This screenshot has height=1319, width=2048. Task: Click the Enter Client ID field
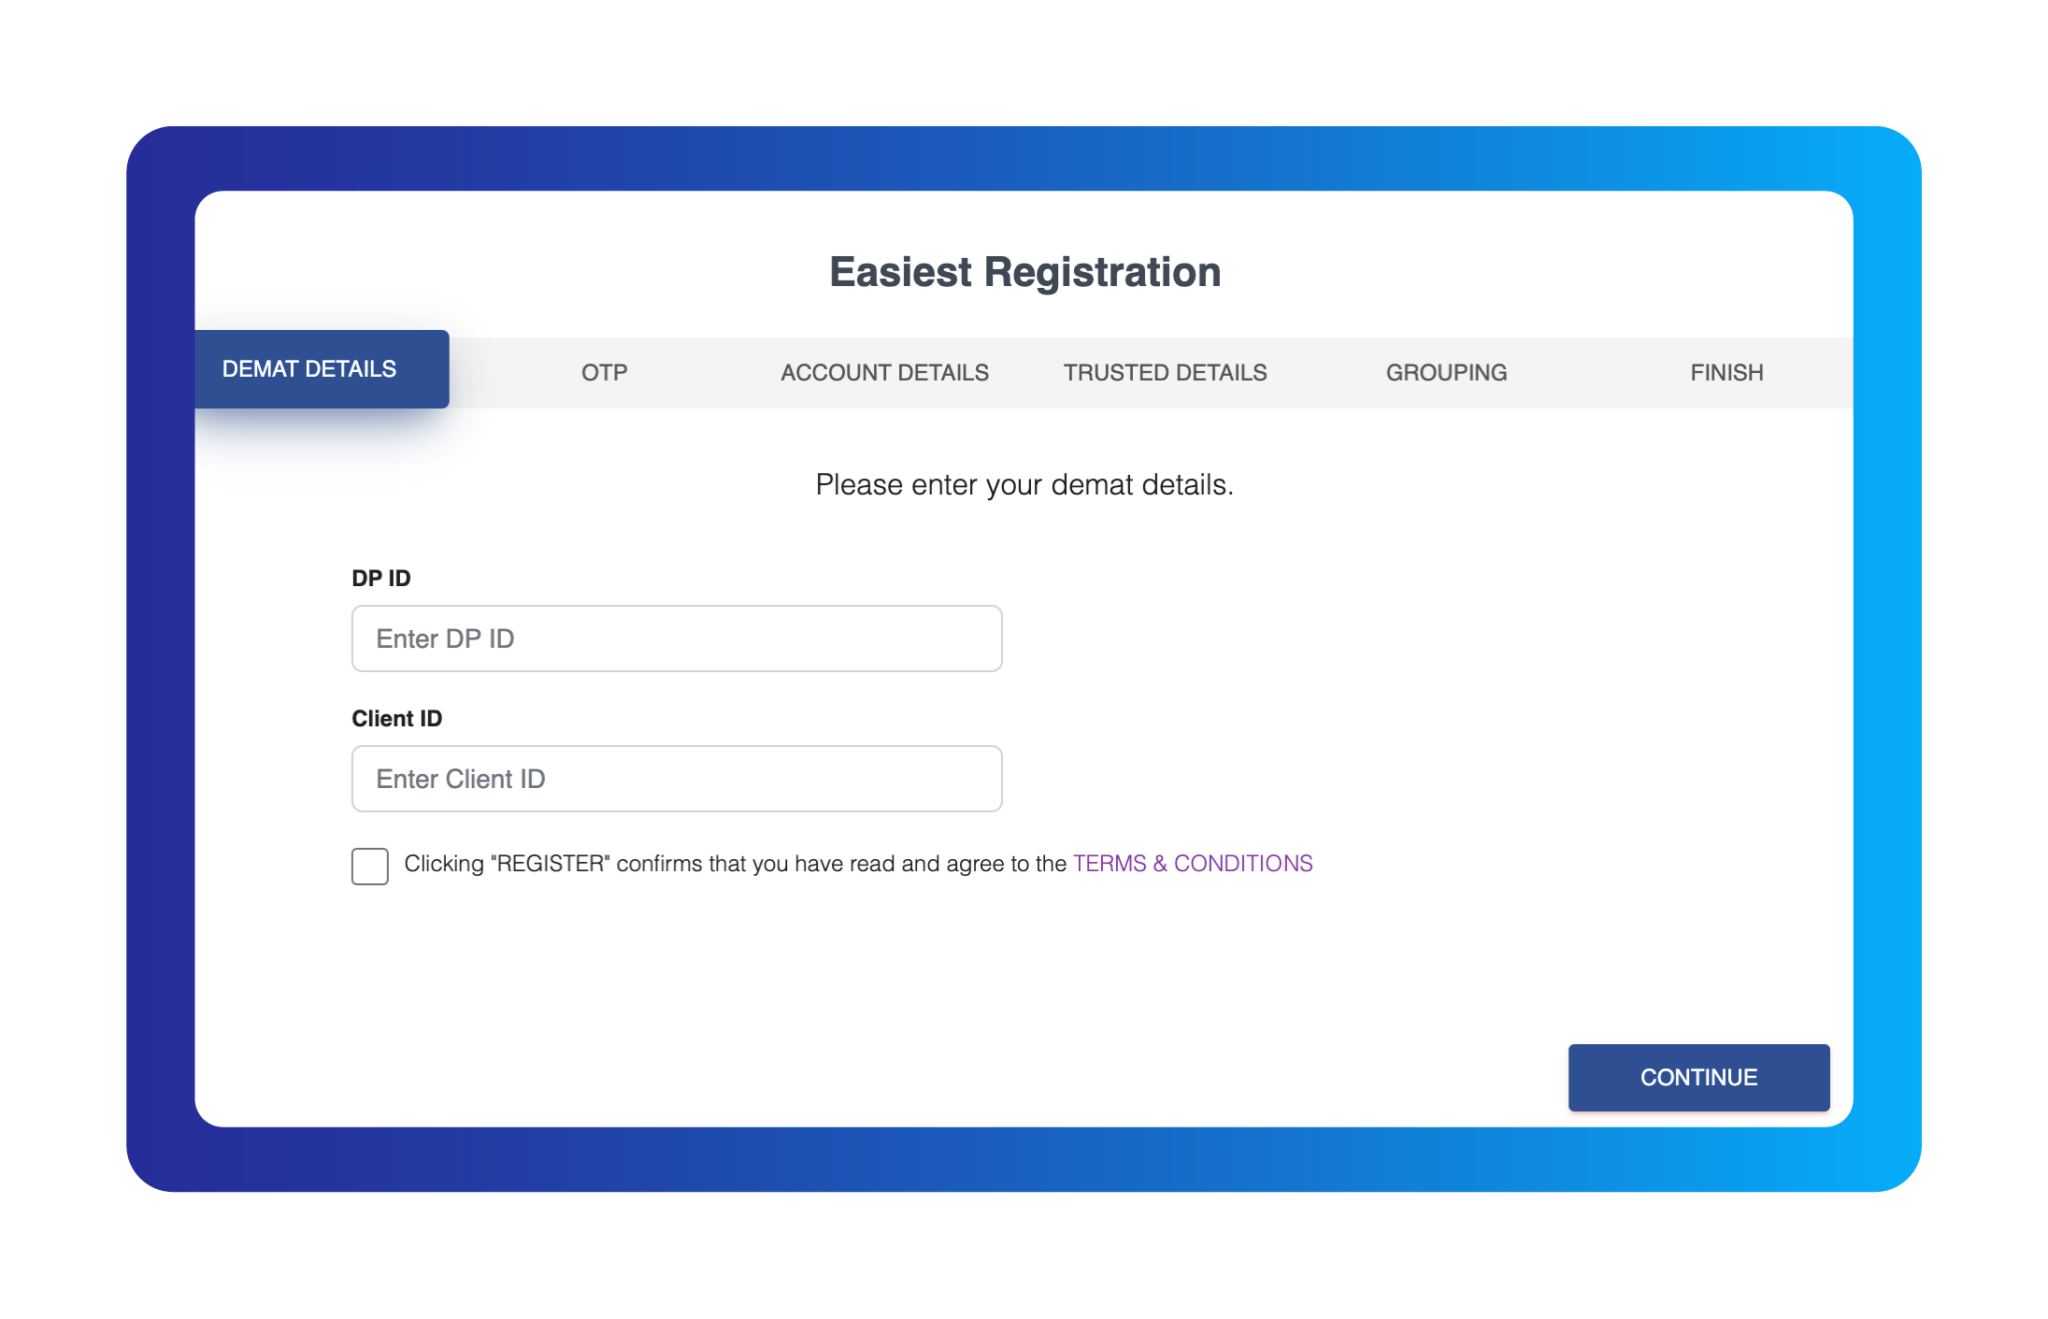tap(676, 778)
